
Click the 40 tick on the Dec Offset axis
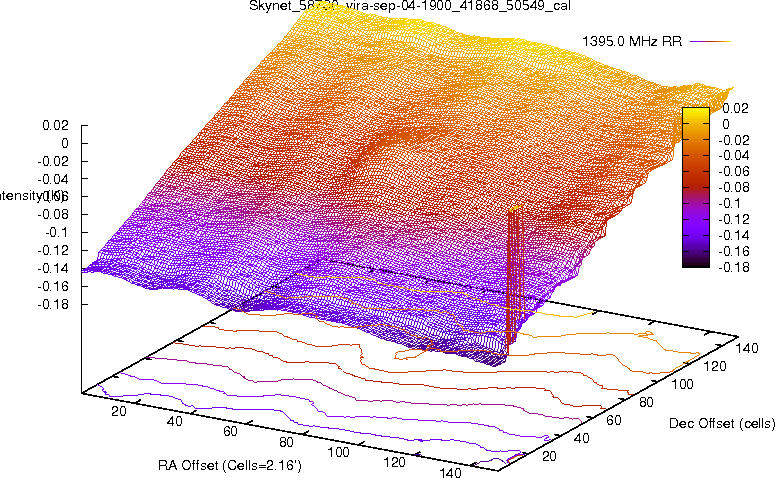coord(581,438)
